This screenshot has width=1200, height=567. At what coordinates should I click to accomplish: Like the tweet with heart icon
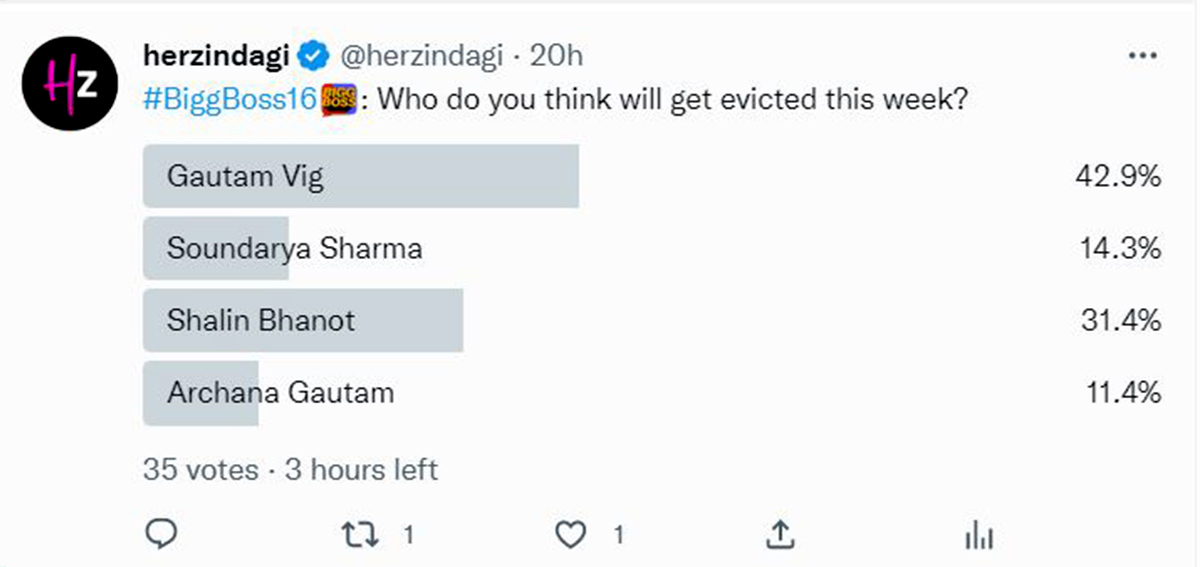(x=570, y=536)
